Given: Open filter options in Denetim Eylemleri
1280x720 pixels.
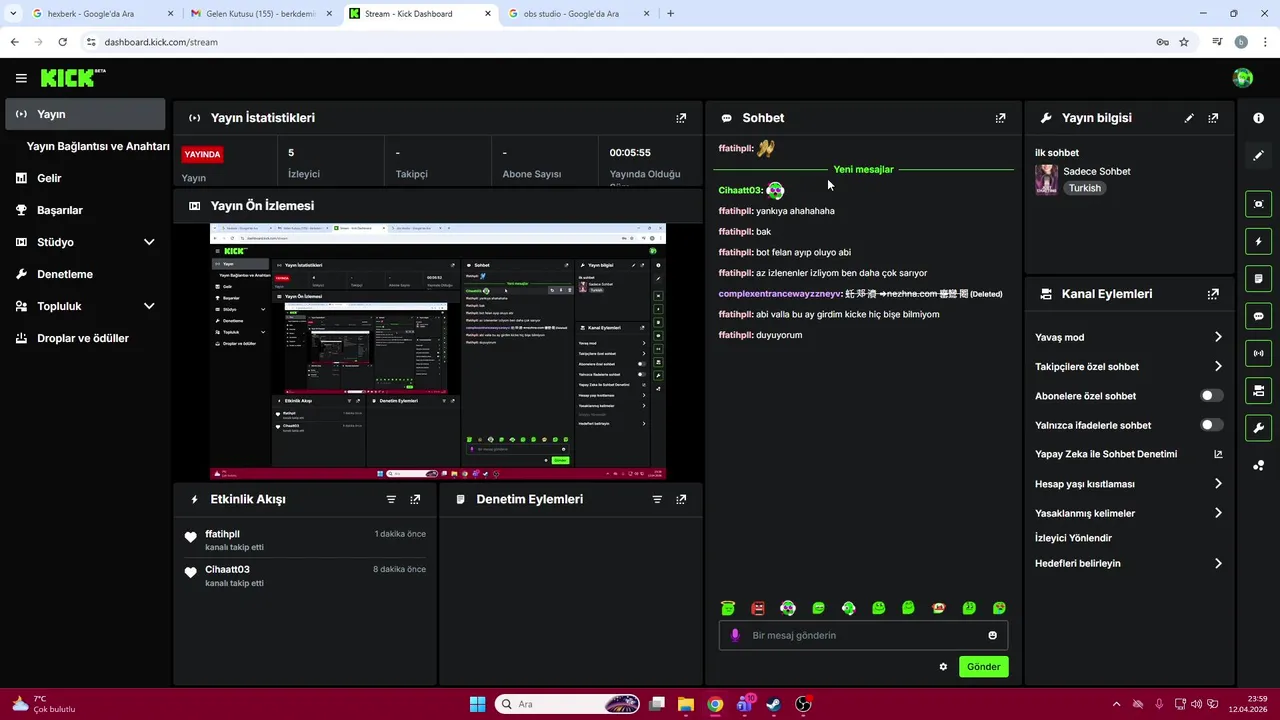Looking at the screenshot, I should tap(657, 499).
